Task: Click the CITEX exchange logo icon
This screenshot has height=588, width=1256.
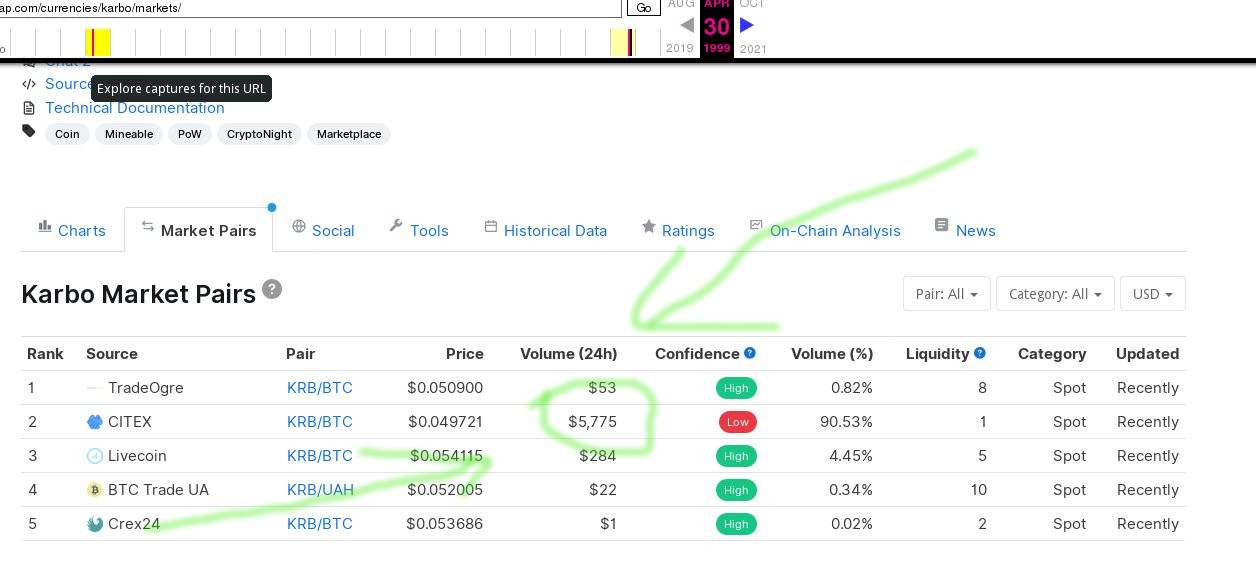Action: click(95, 422)
